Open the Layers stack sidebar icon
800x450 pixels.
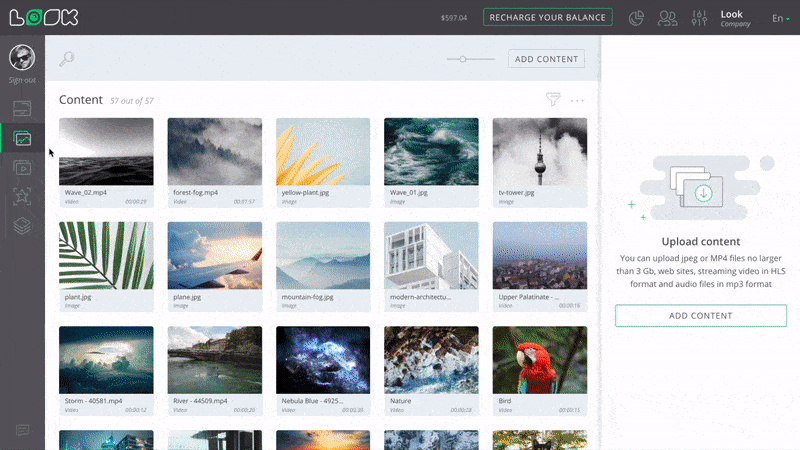pos(22,226)
